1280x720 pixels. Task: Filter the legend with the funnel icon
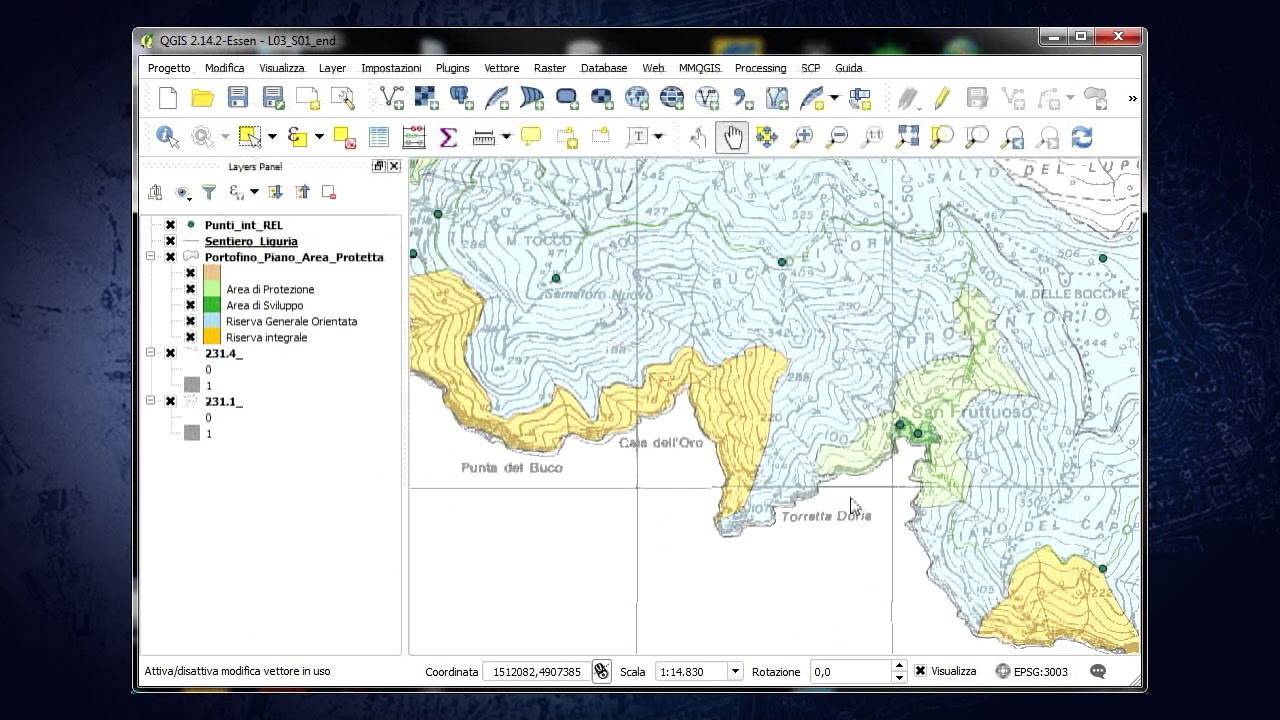(209, 192)
